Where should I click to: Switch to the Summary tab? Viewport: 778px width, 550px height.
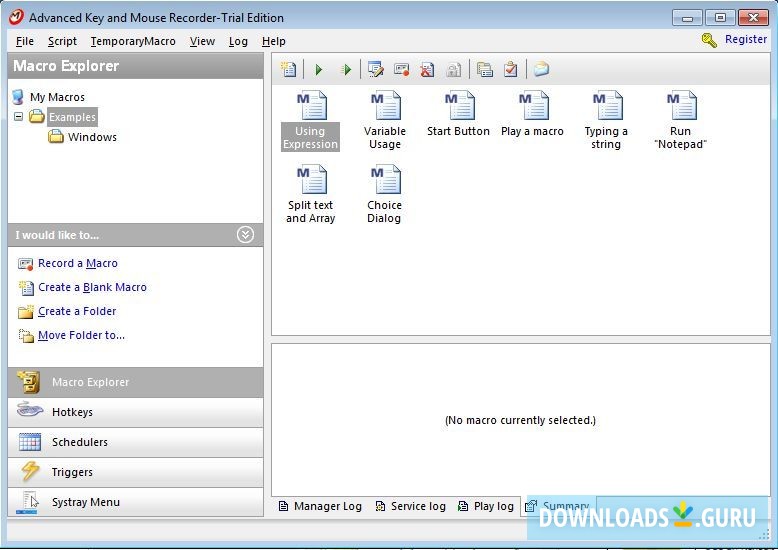tap(558, 506)
